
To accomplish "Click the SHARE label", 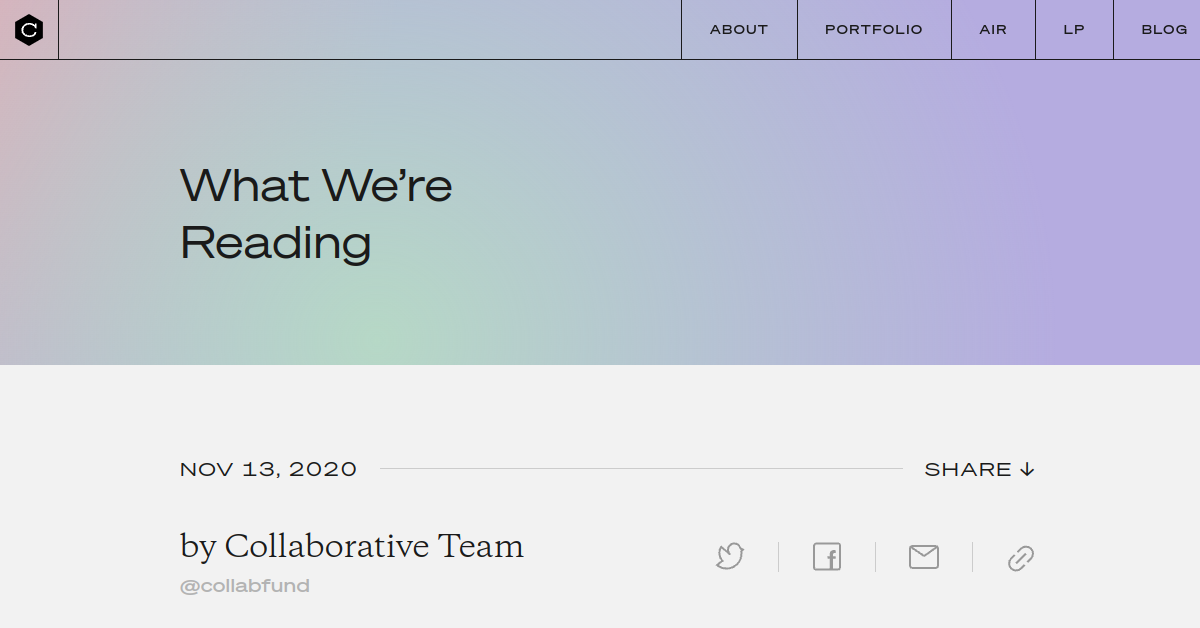I will [x=968, y=468].
